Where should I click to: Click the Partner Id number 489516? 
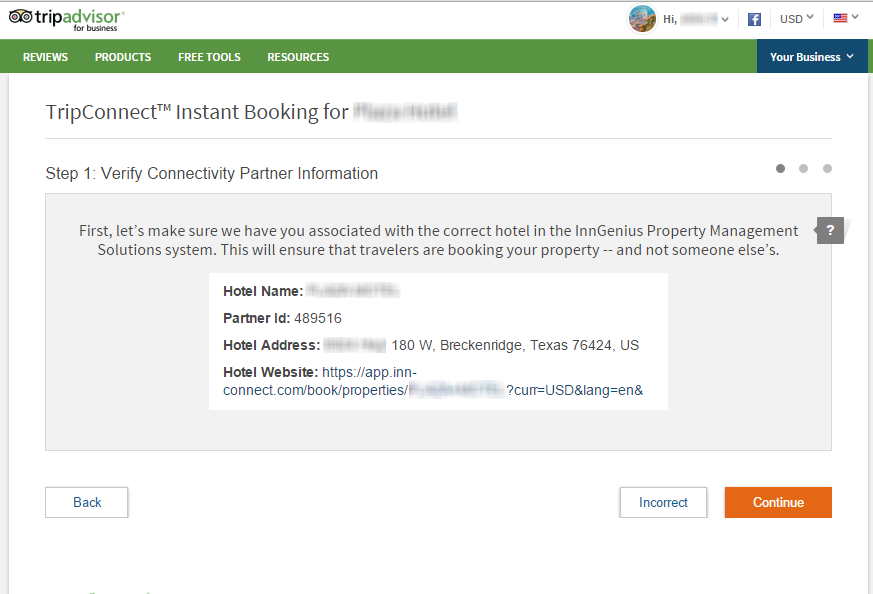[318, 318]
